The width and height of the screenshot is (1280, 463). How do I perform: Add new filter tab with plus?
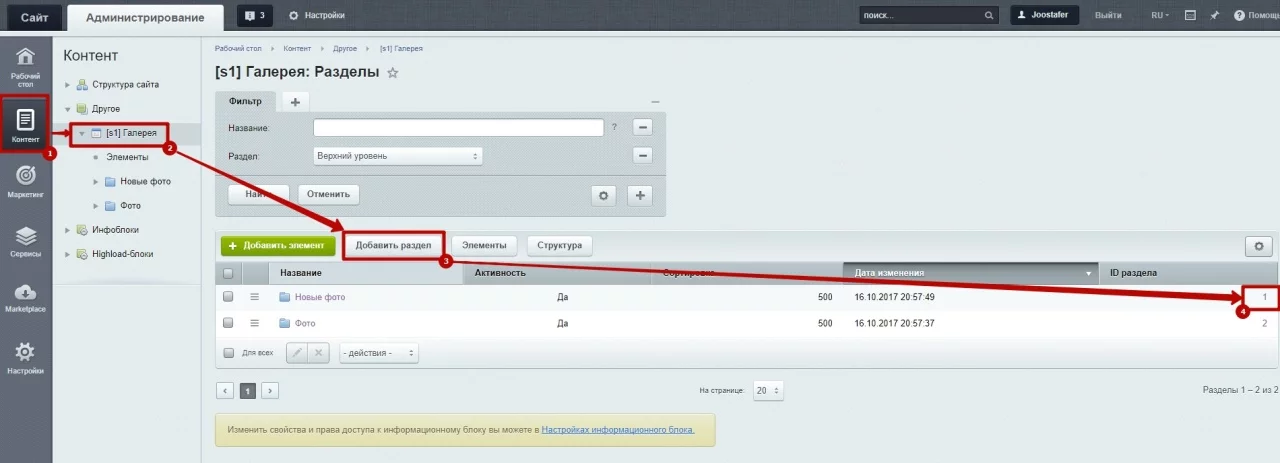tap(295, 102)
